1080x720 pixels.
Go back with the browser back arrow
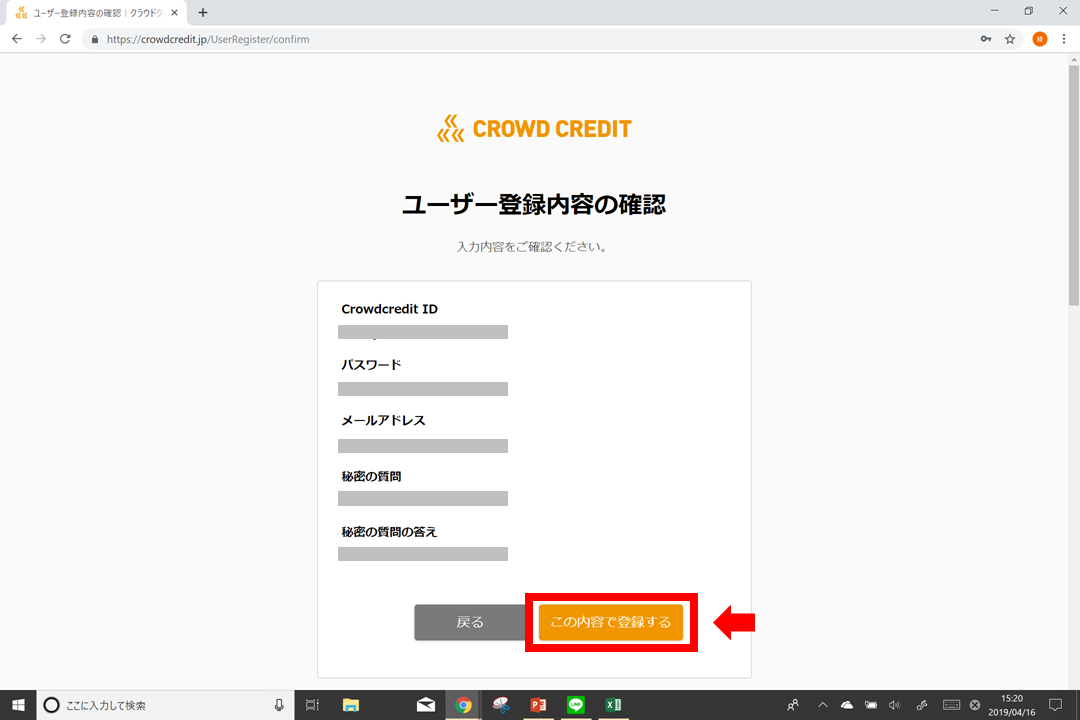click(x=17, y=39)
